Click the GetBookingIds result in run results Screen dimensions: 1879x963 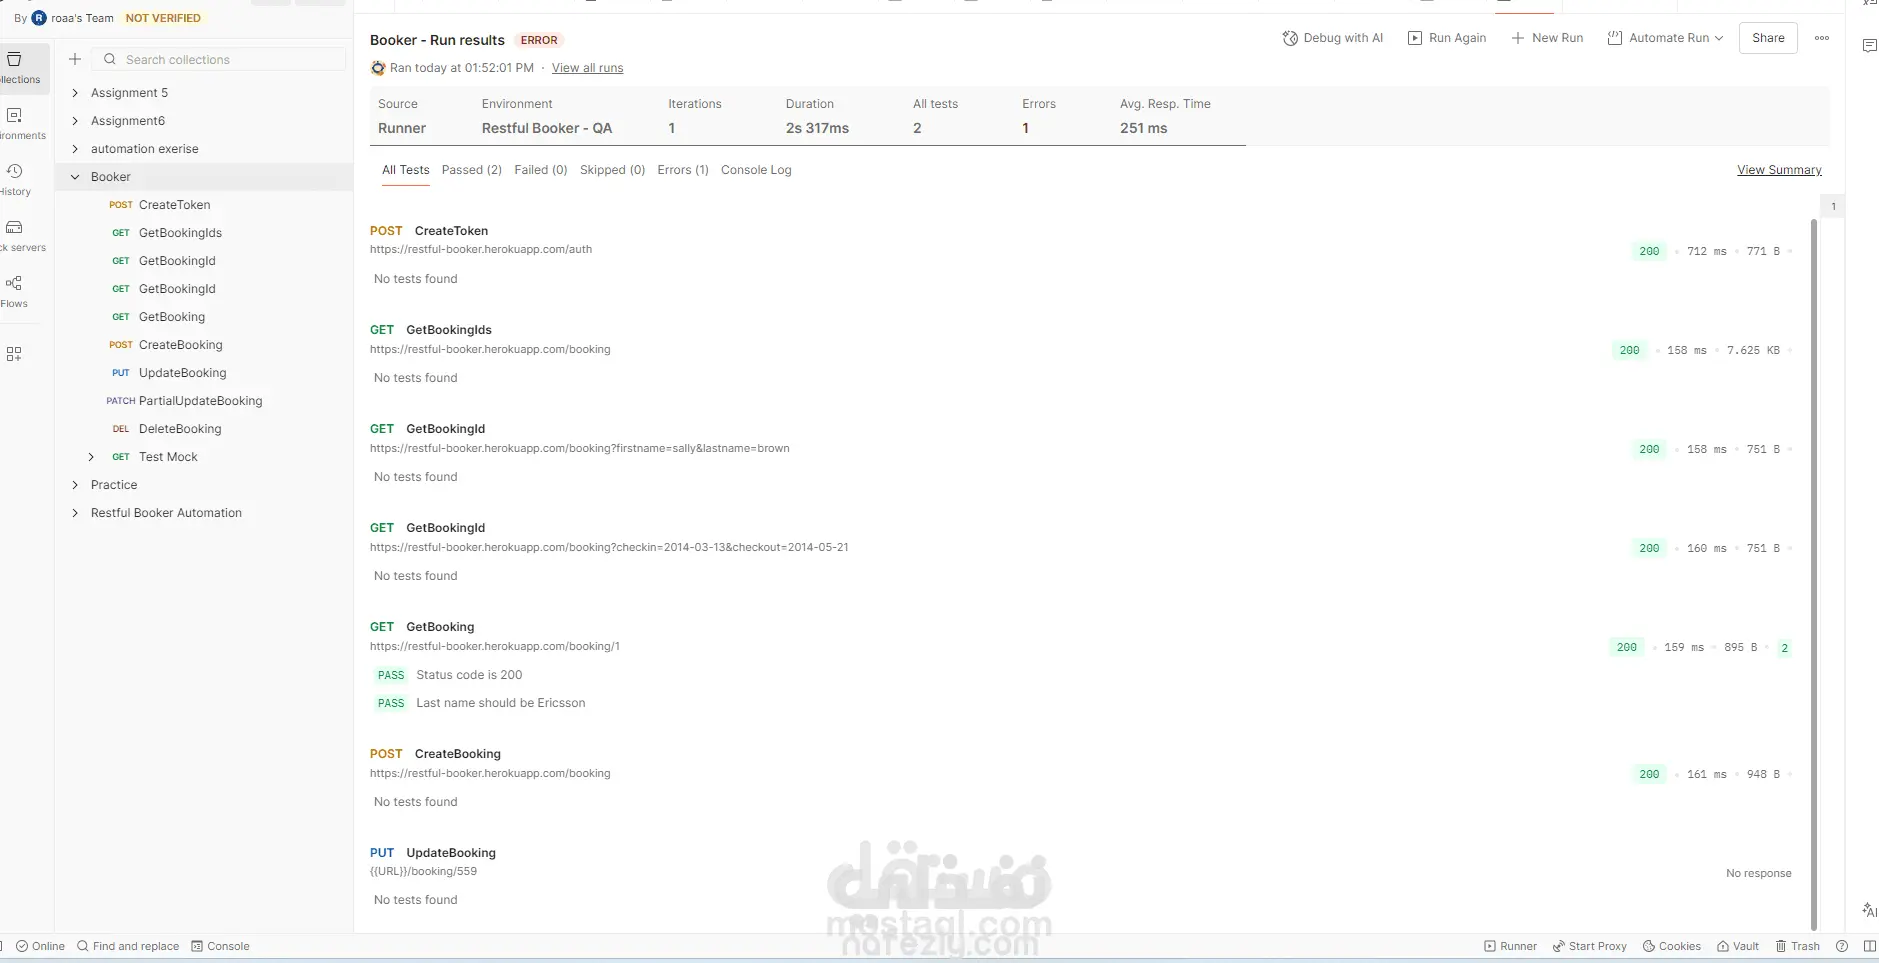coord(449,330)
